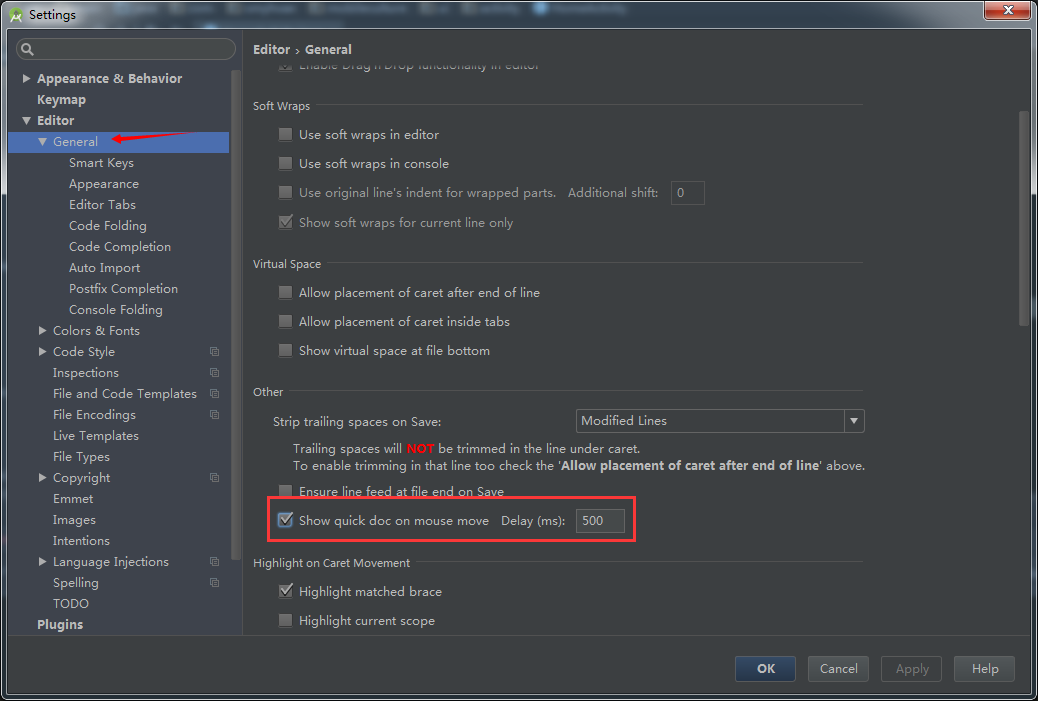This screenshot has width=1038, height=701.
Task: Click the Delay (ms) input field
Action: pyautogui.click(x=600, y=521)
